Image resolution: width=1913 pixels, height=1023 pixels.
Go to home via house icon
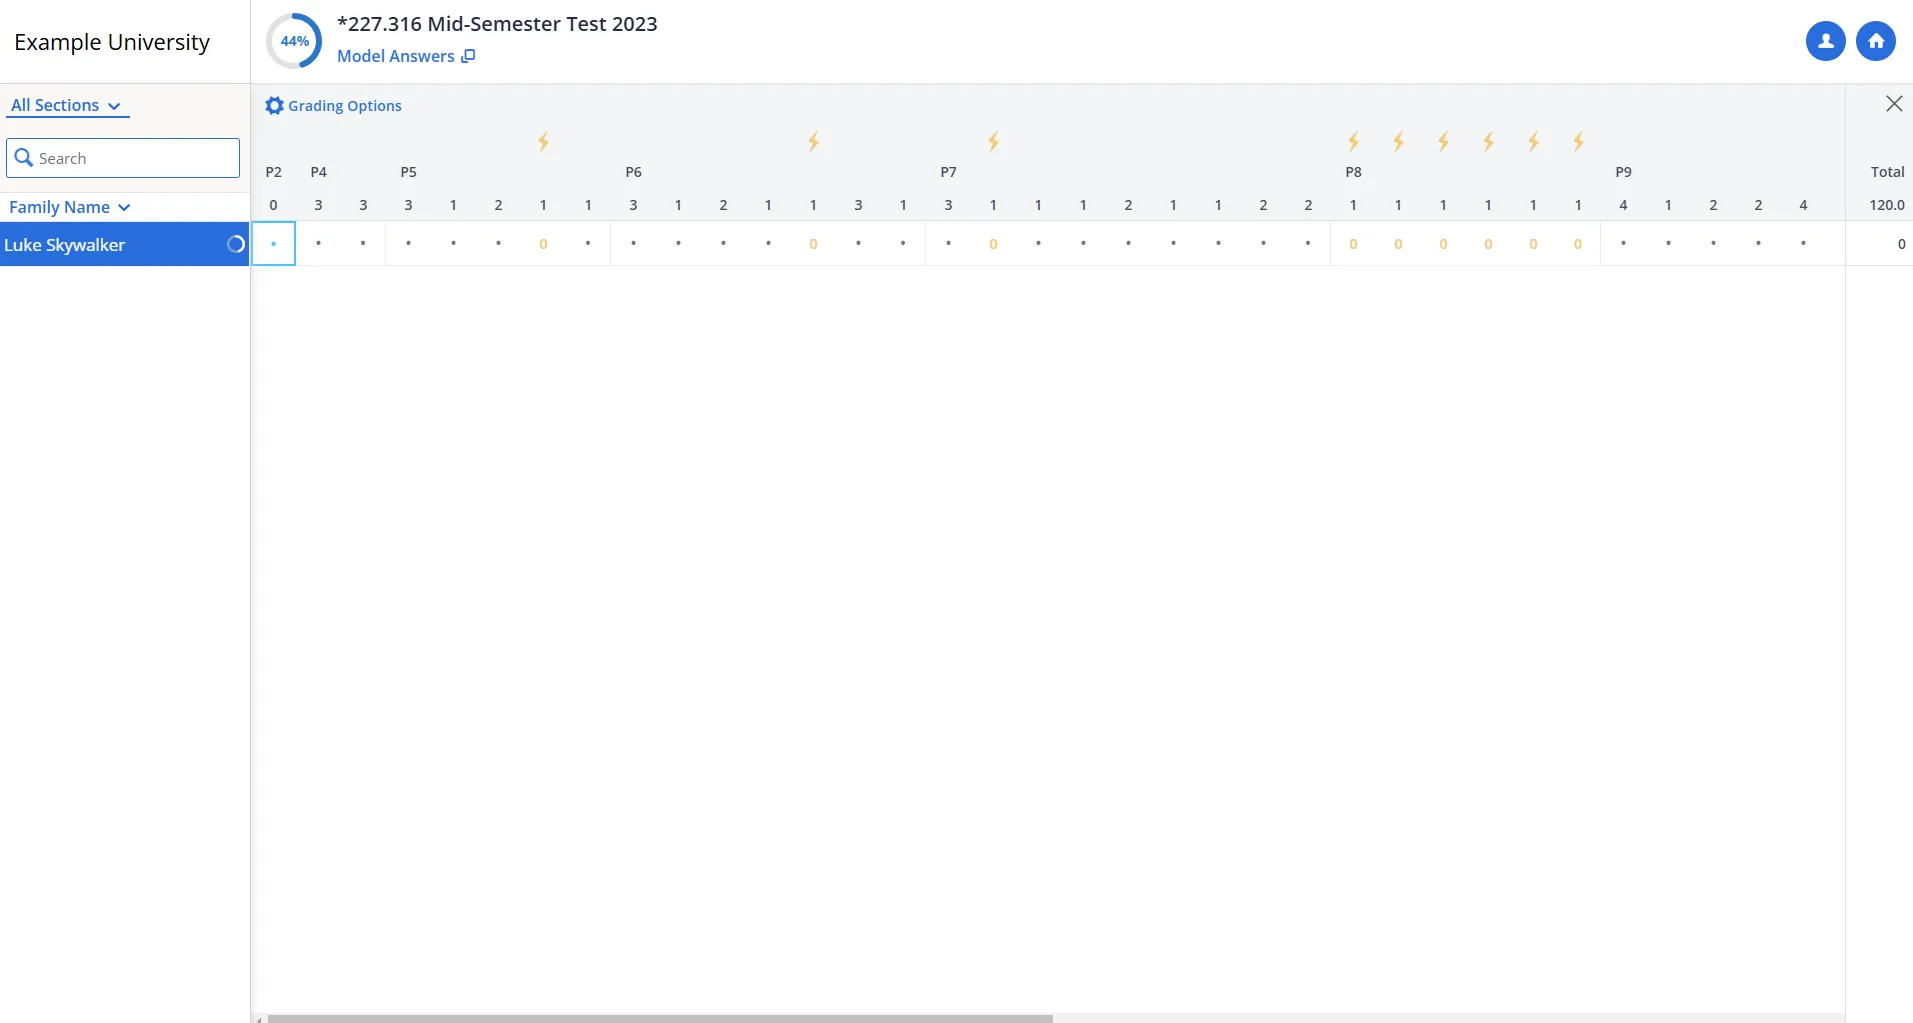click(x=1875, y=41)
